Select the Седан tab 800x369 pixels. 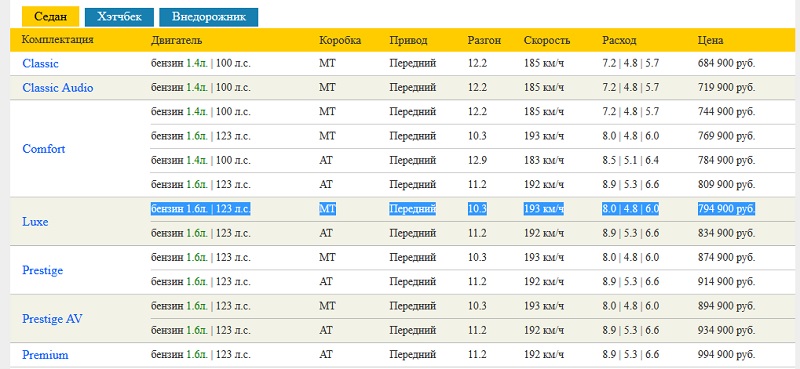pyautogui.click(x=50, y=16)
